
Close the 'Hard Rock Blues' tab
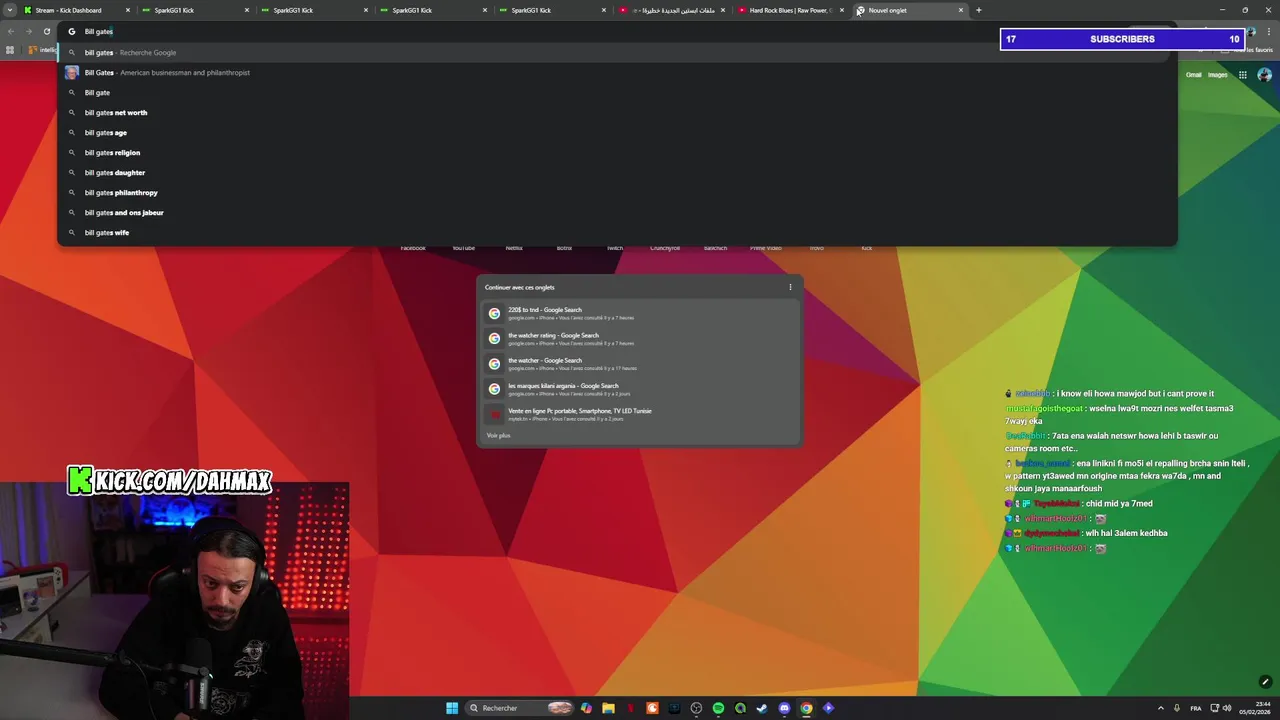pos(842,10)
